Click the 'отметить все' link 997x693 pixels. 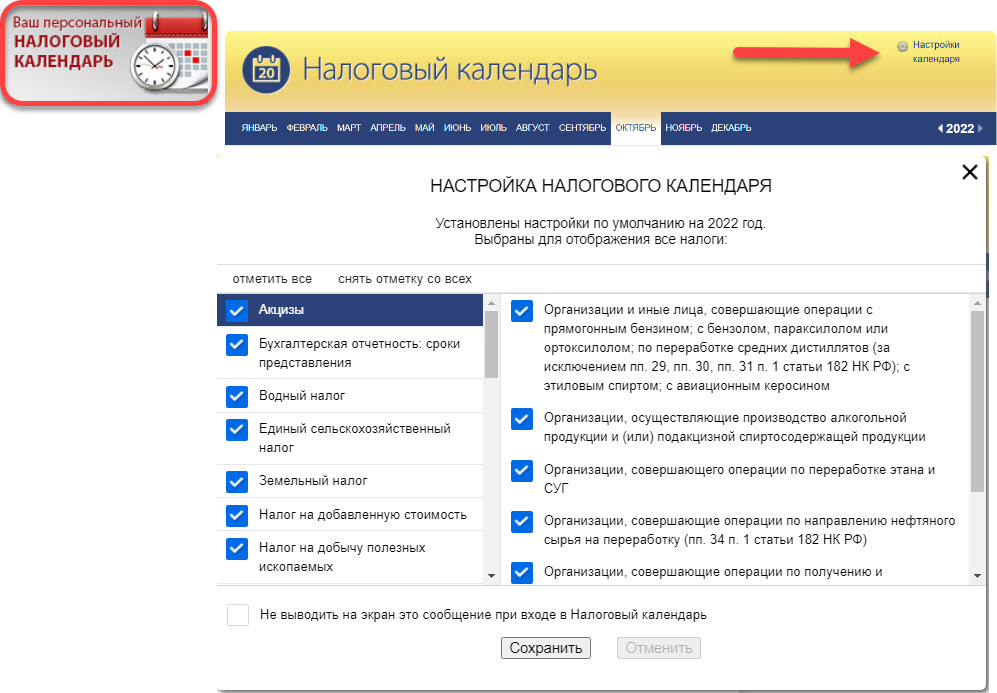272,279
